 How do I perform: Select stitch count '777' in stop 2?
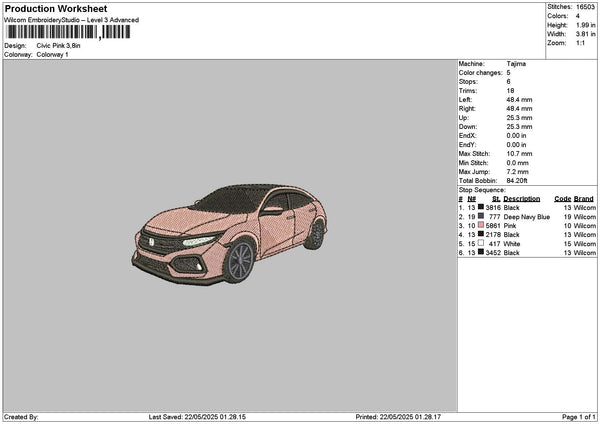pyautogui.click(x=495, y=217)
